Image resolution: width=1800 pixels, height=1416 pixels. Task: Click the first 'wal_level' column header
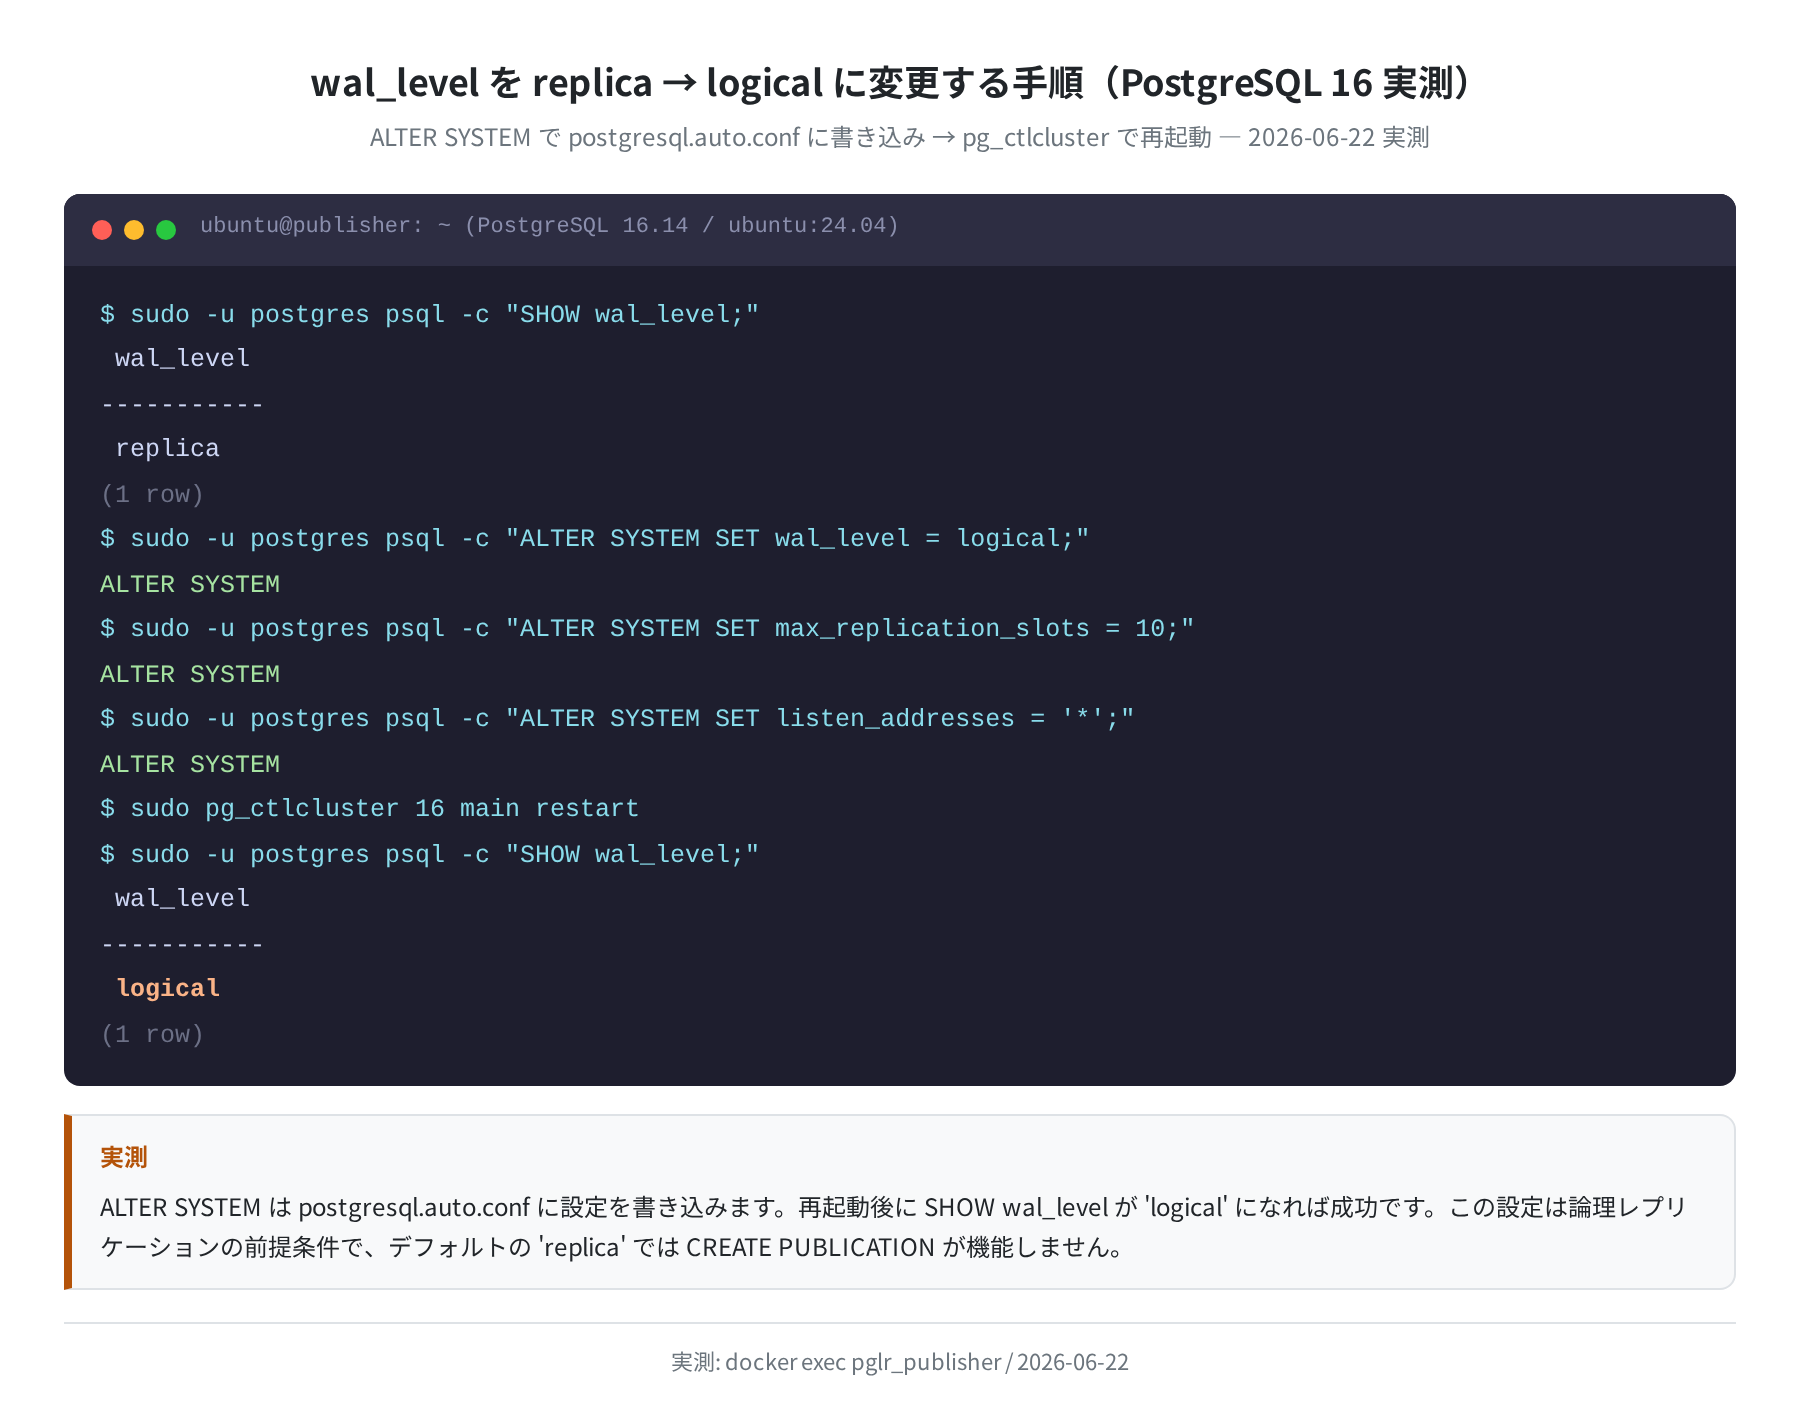click(182, 358)
